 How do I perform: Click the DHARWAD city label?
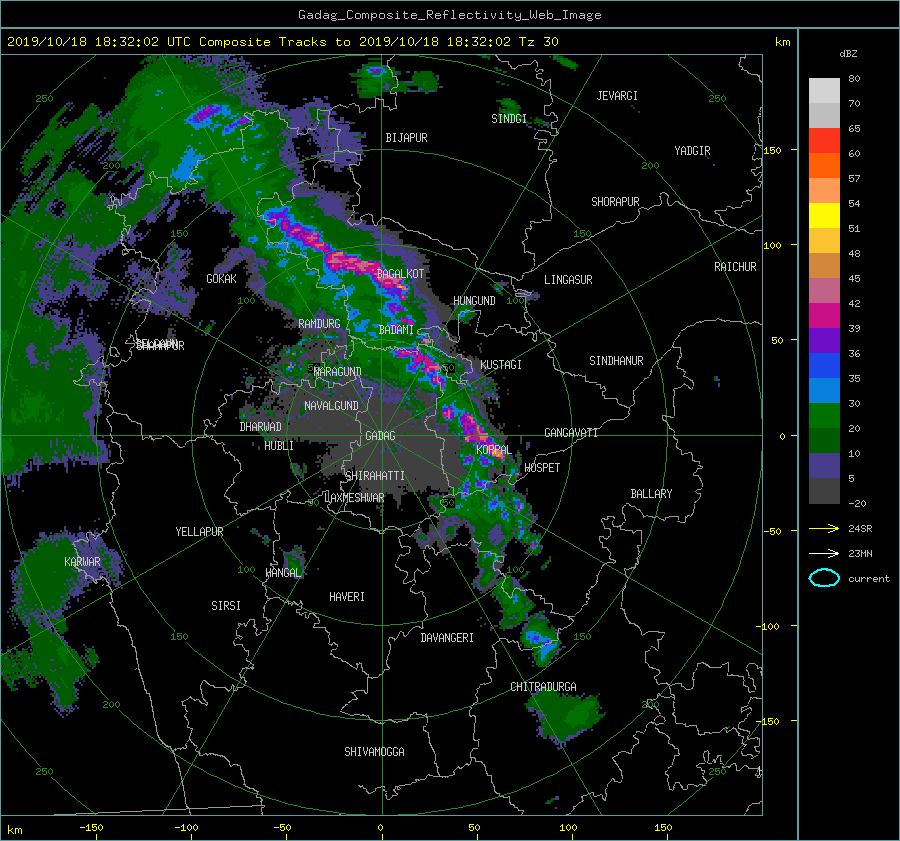[x=261, y=427]
